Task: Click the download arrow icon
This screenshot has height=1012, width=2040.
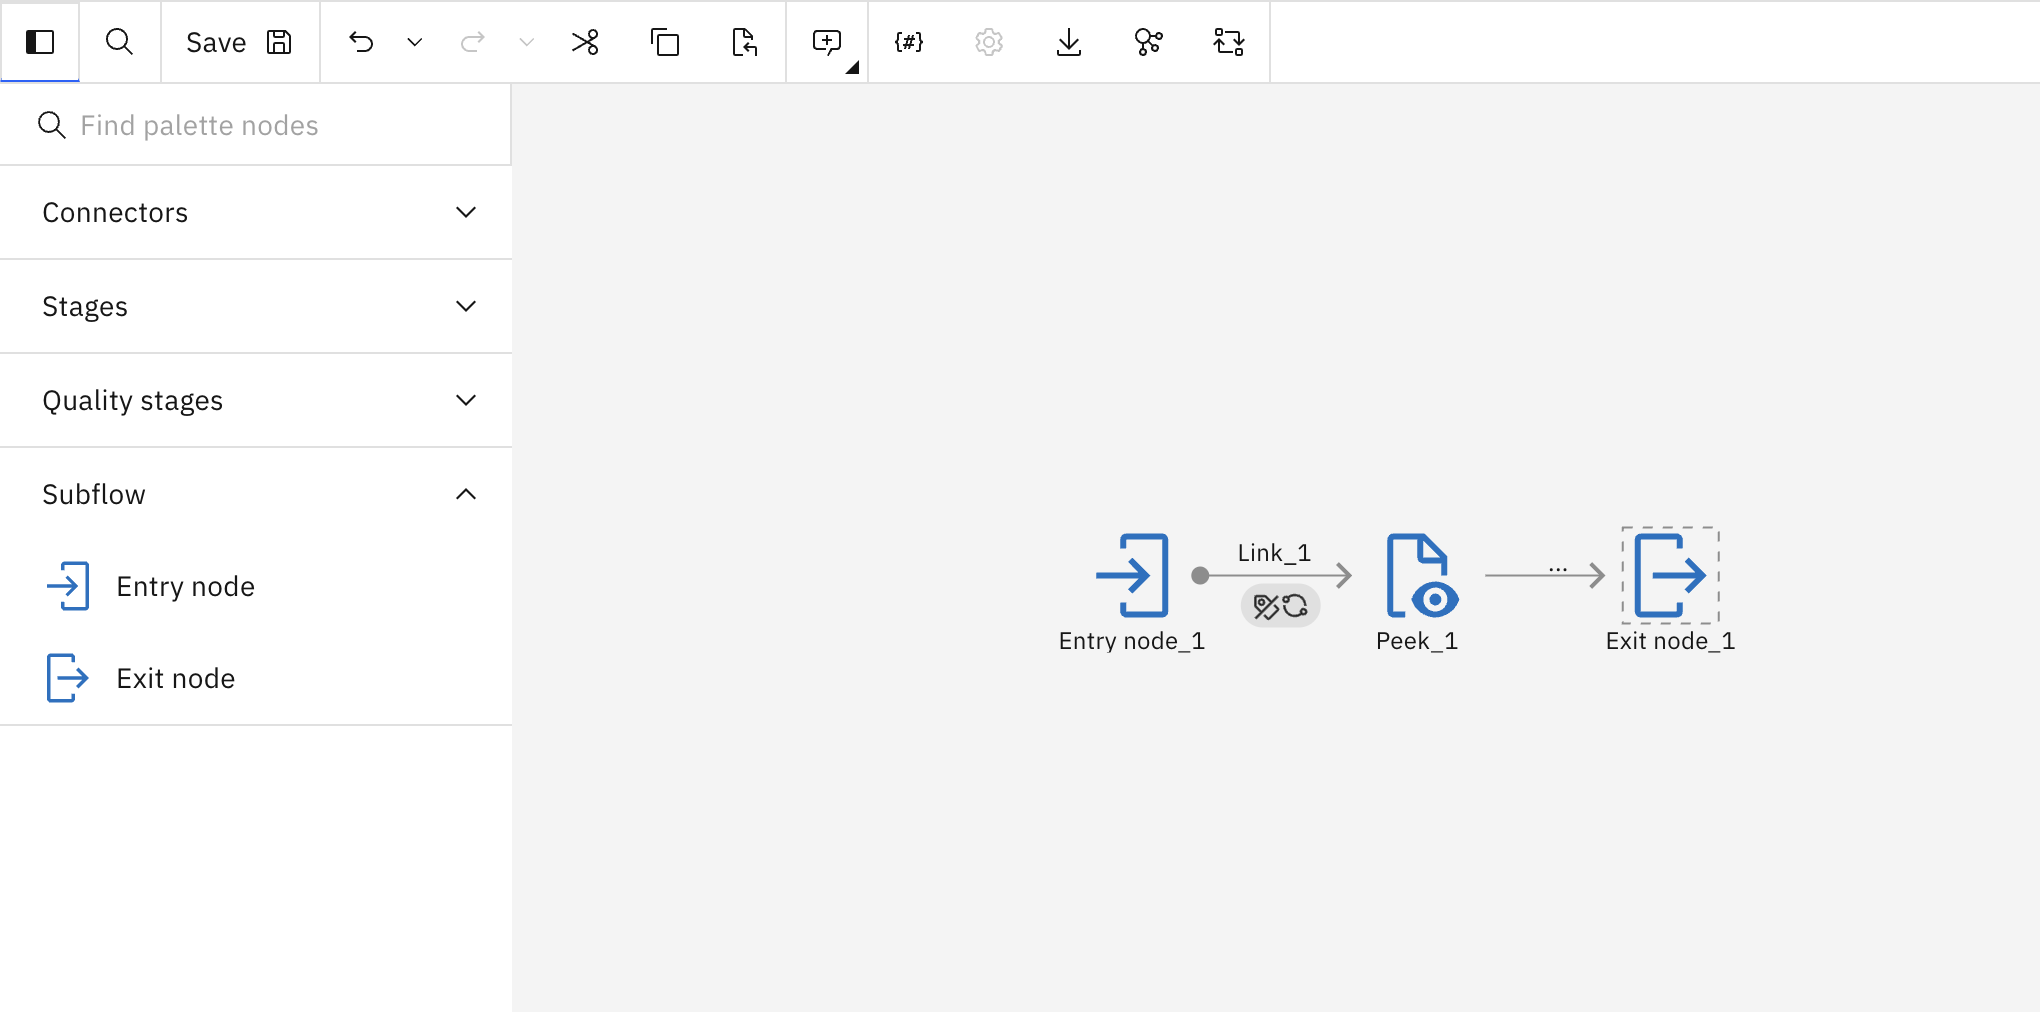Action: coord(1069,42)
